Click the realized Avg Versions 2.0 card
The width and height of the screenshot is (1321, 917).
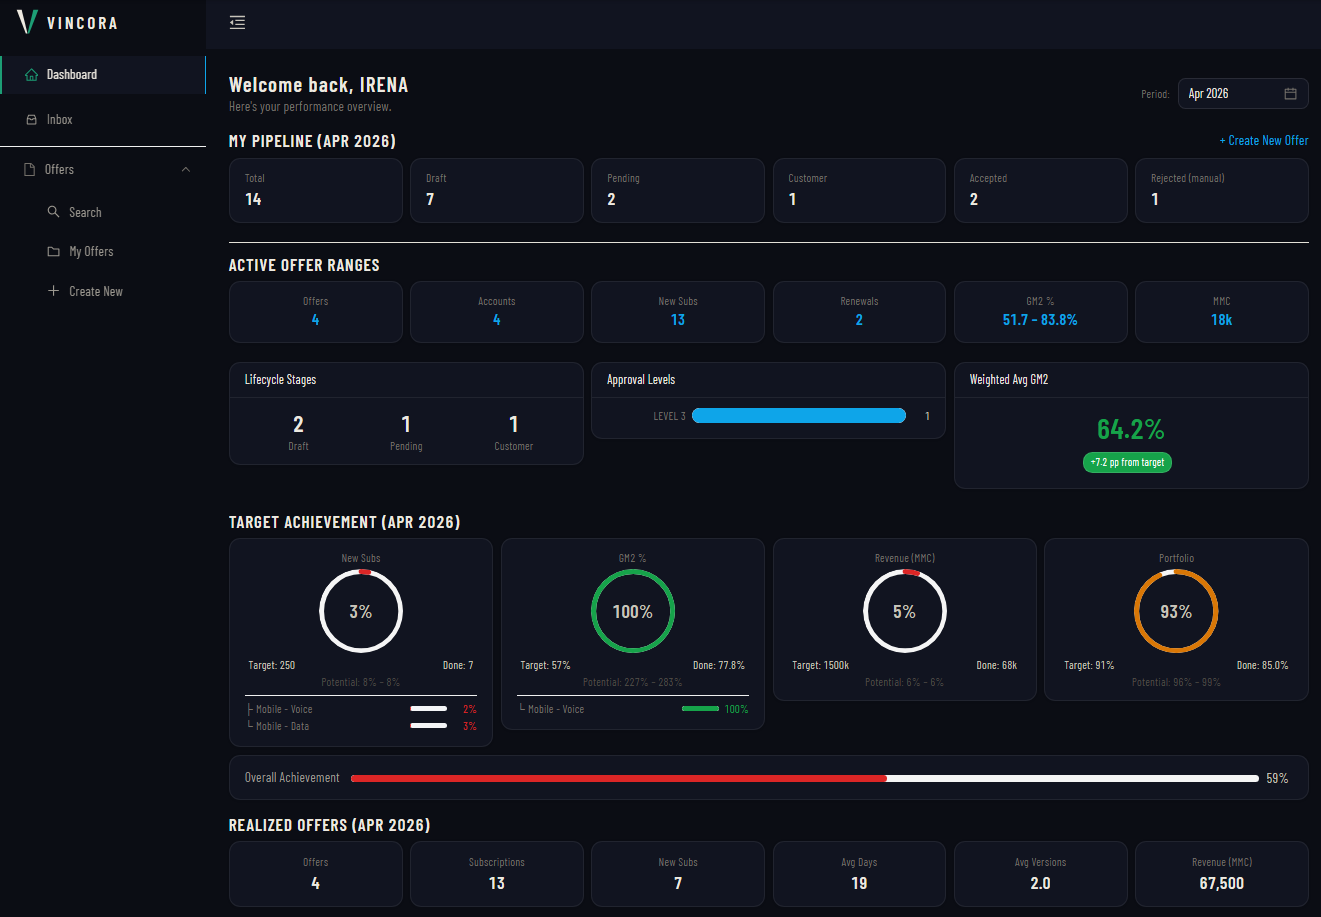point(1041,874)
